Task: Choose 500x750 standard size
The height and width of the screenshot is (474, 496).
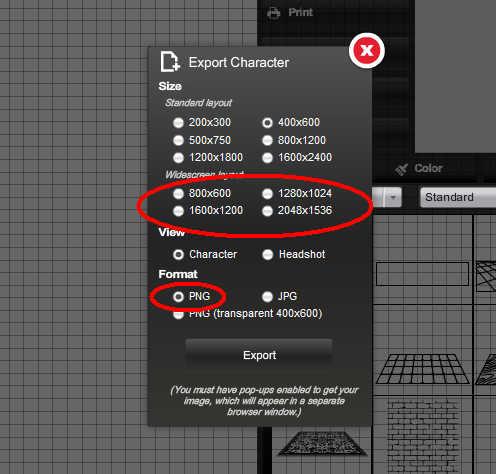Action: click(x=178, y=140)
